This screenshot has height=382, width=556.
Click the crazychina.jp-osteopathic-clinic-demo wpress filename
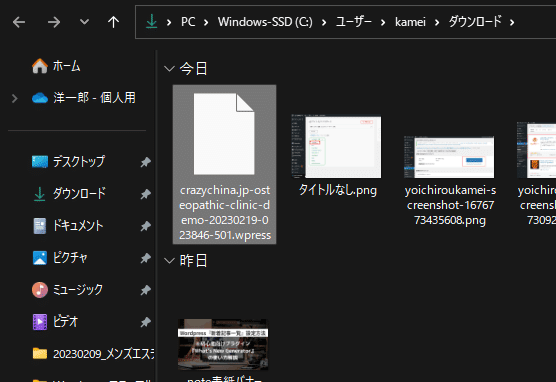click(225, 213)
